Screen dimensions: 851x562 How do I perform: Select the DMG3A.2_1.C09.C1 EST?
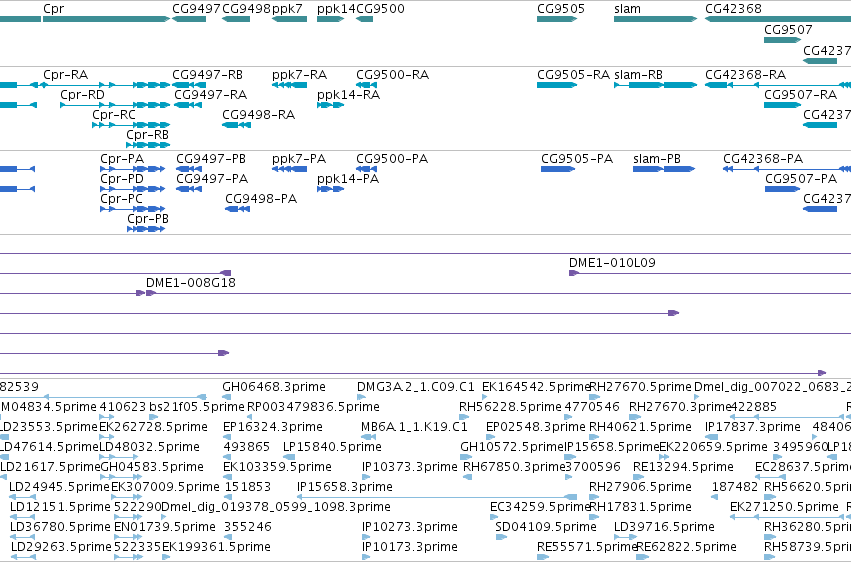tap(361, 398)
